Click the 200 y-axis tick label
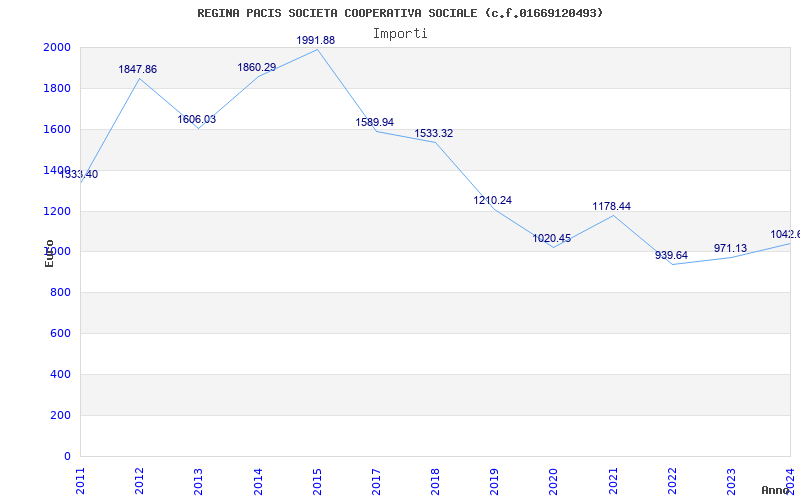800x500 pixels. [x=60, y=415]
